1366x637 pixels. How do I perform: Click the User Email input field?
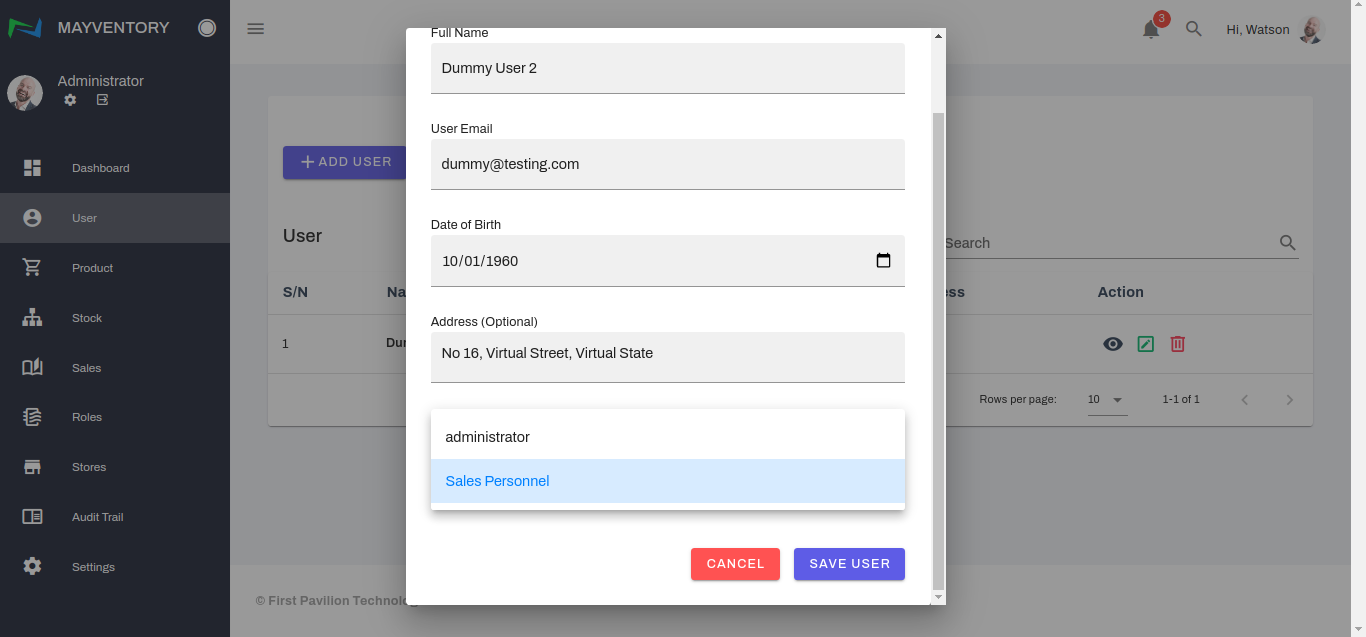click(667, 164)
